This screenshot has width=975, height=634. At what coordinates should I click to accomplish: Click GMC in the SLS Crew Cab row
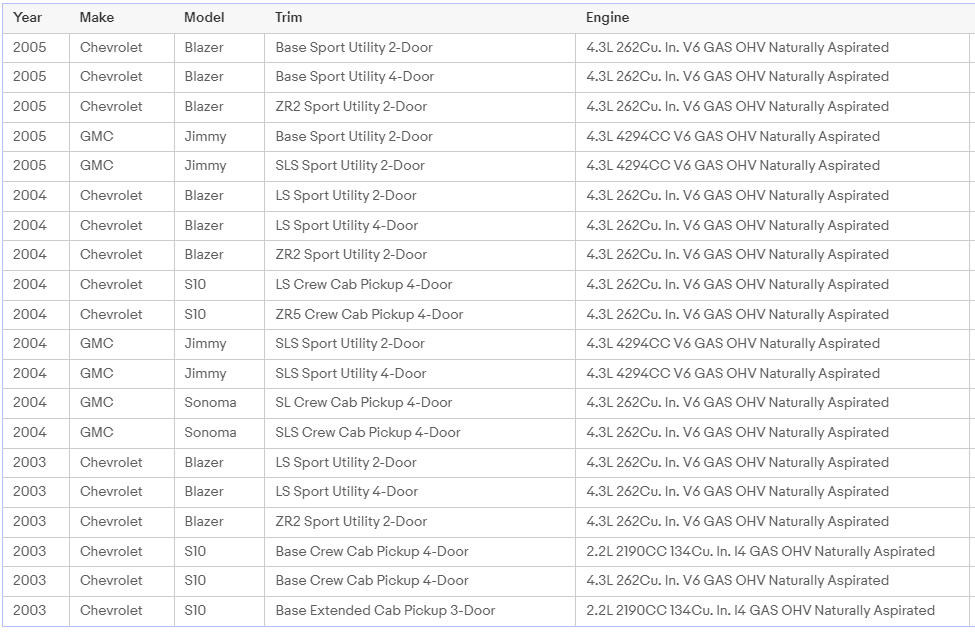click(97, 432)
